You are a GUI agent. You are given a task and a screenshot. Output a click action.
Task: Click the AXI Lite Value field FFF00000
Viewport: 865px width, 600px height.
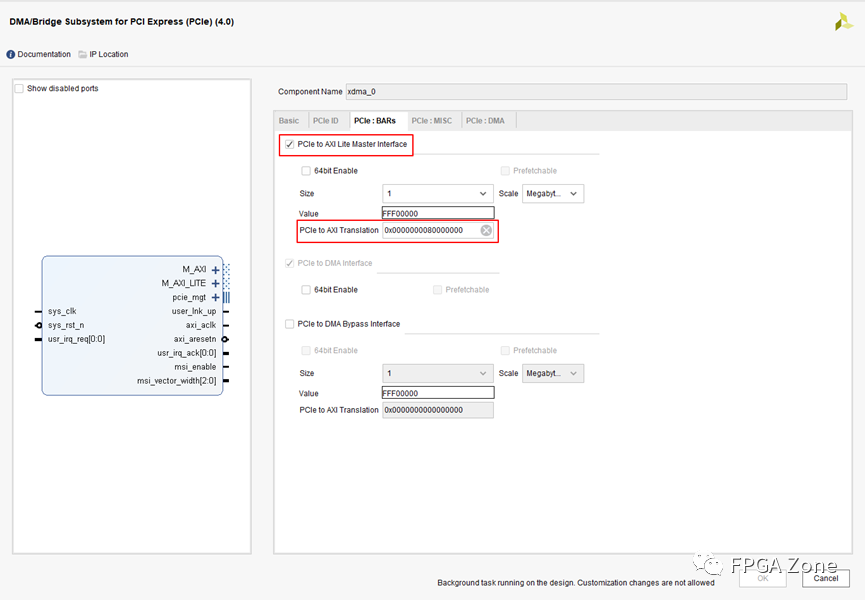click(x=438, y=213)
